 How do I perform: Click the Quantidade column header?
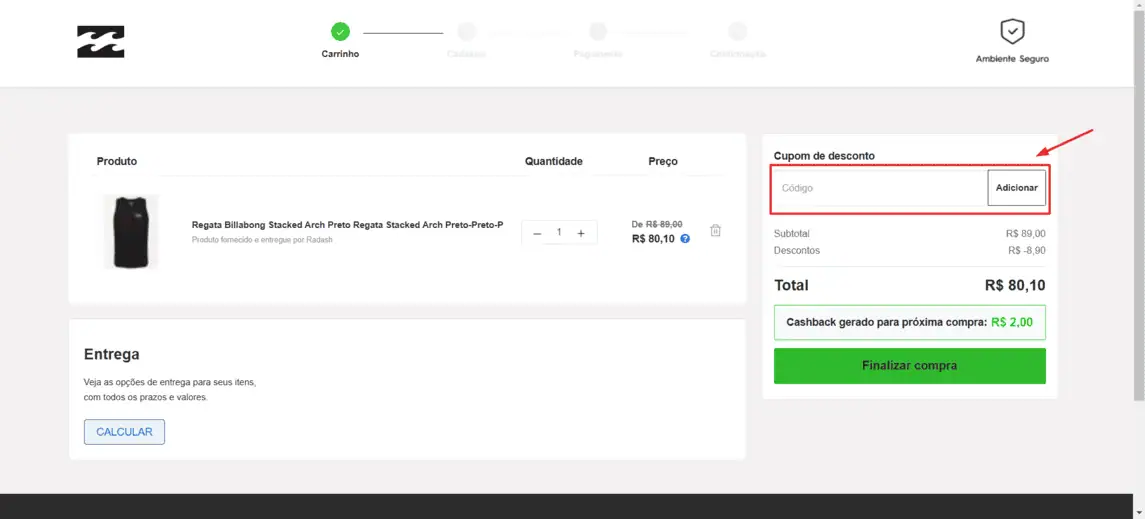pyautogui.click(x=554, y=161)
